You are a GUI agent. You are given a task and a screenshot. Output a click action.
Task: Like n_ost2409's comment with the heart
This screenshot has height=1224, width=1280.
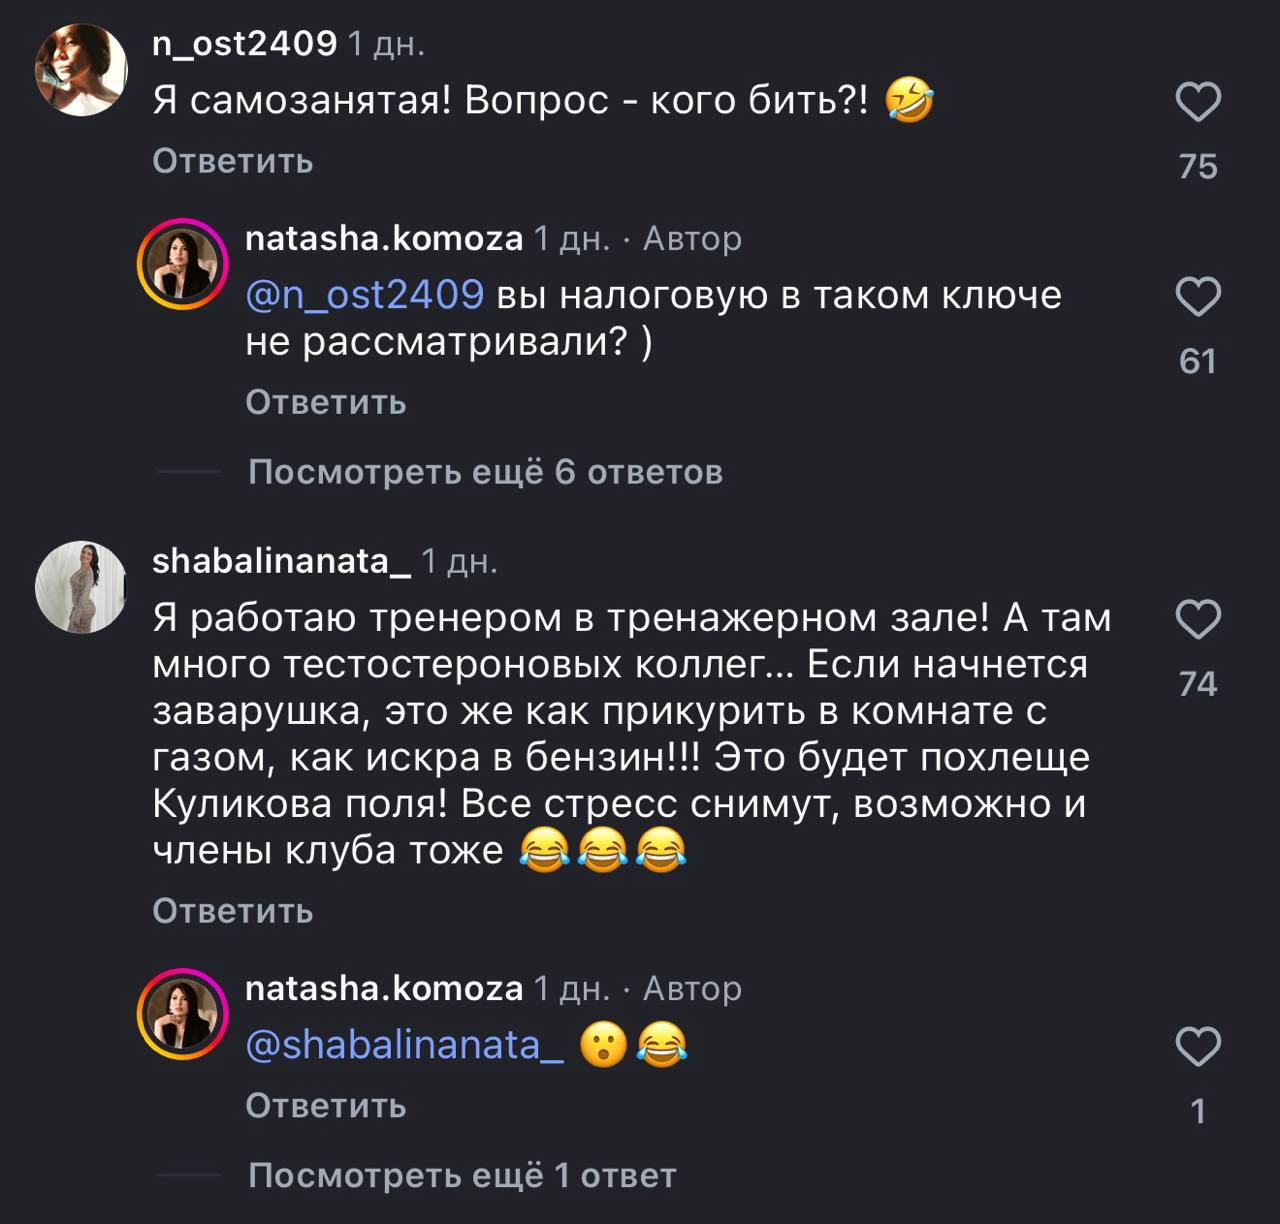pyautogui.click(x=1197, y=103)
